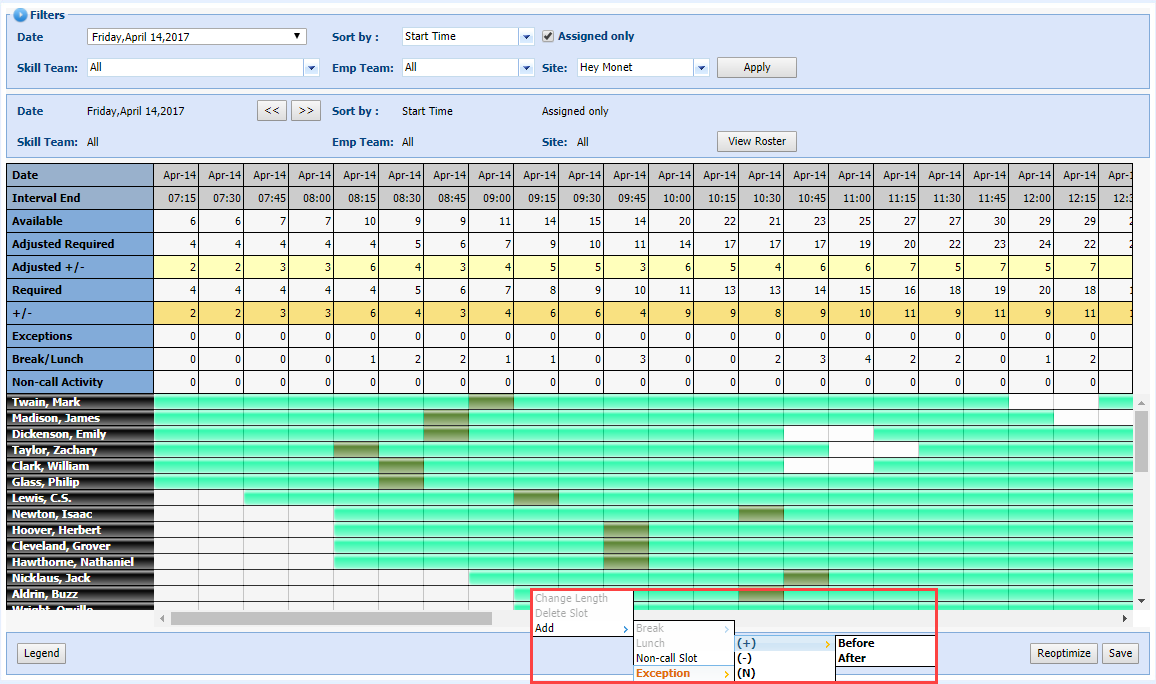The width and height of the screenshot is (1156, 684).
Task: Click the Reoptimize button
Action: point(1063,653)
